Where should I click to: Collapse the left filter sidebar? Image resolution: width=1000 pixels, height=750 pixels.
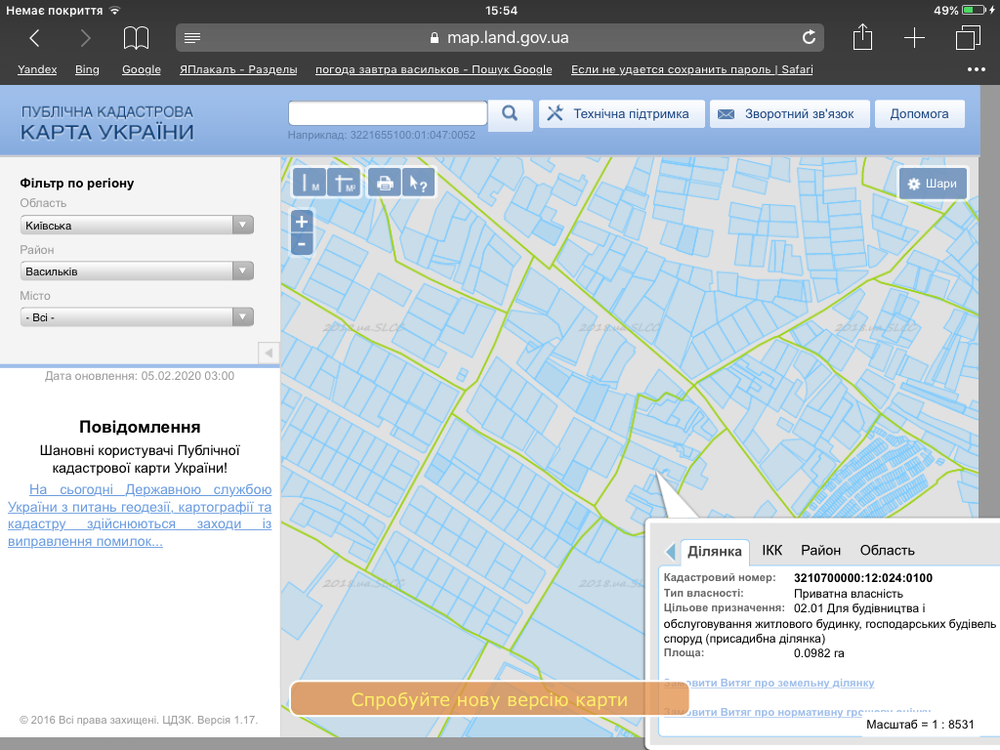click(267, 353)
